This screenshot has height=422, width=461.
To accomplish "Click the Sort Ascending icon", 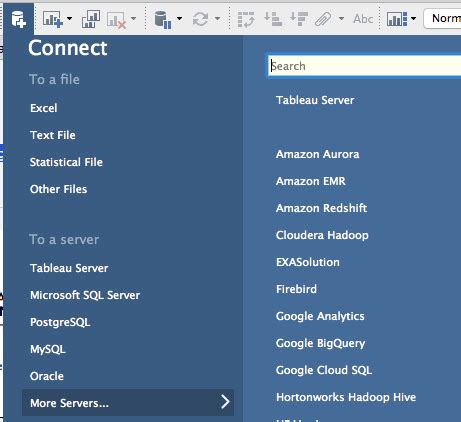I will [273, 19].
